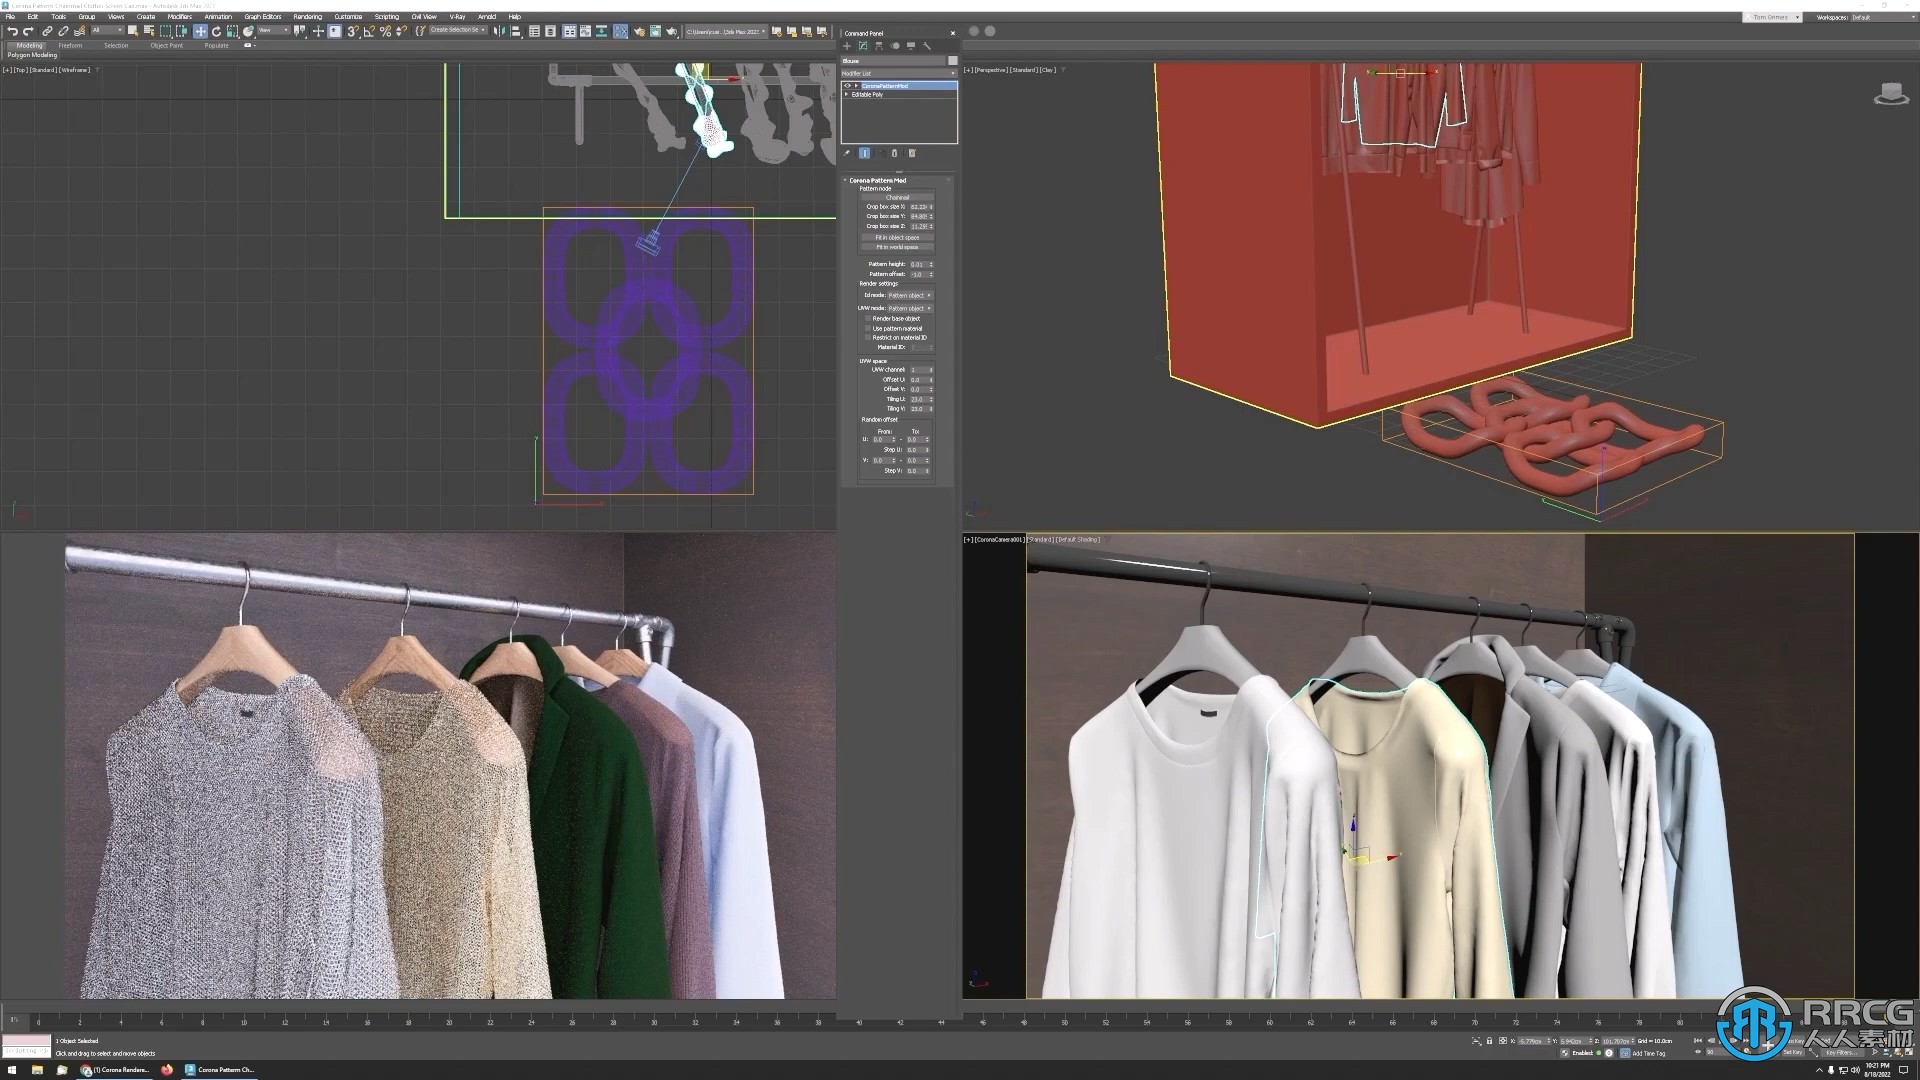Open File Explorer from taskbar
The image size is (1920, 1080).
click(37, 1070)
